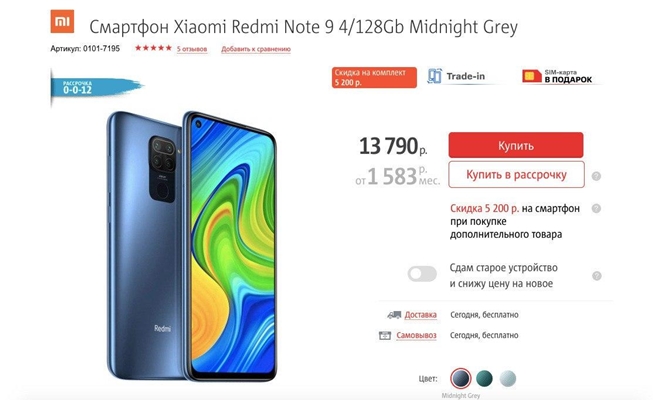Click the orange Mi brand logo
The width and height of the screenshot is (653, 400).
pyautogui.click(x=62, y=21)
